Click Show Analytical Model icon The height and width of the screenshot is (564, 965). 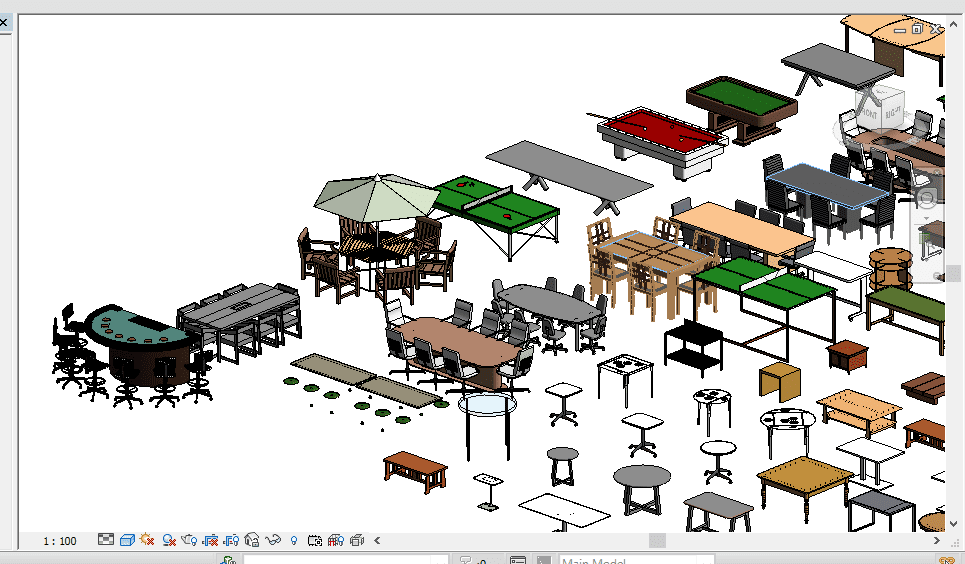(336, 540)
